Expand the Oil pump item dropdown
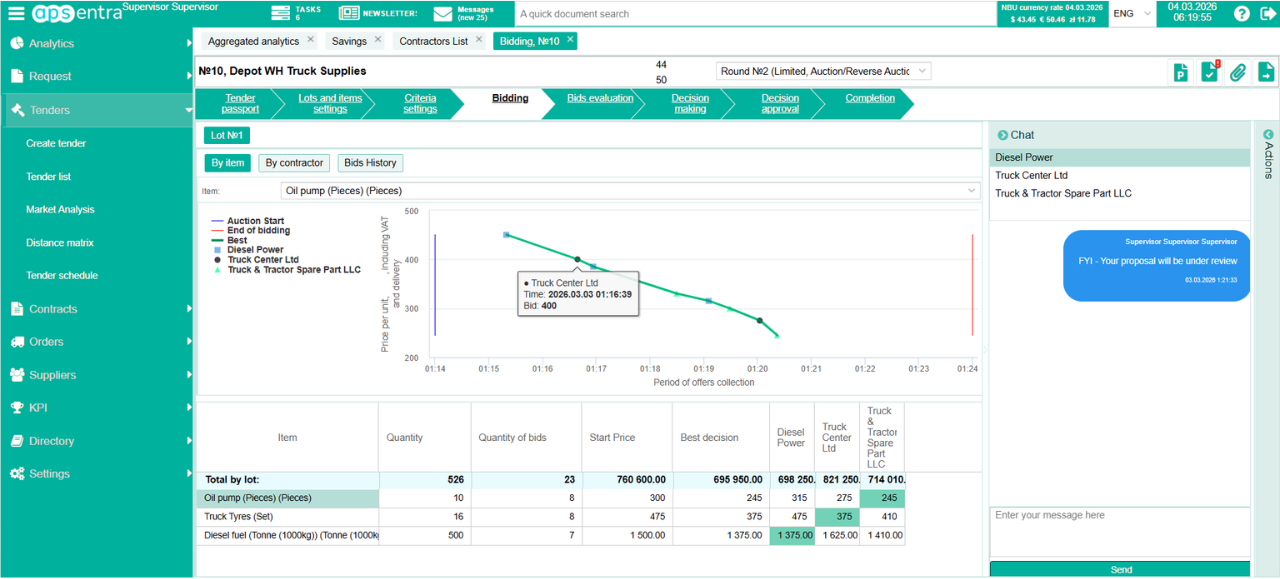 (x=630, y=190)
